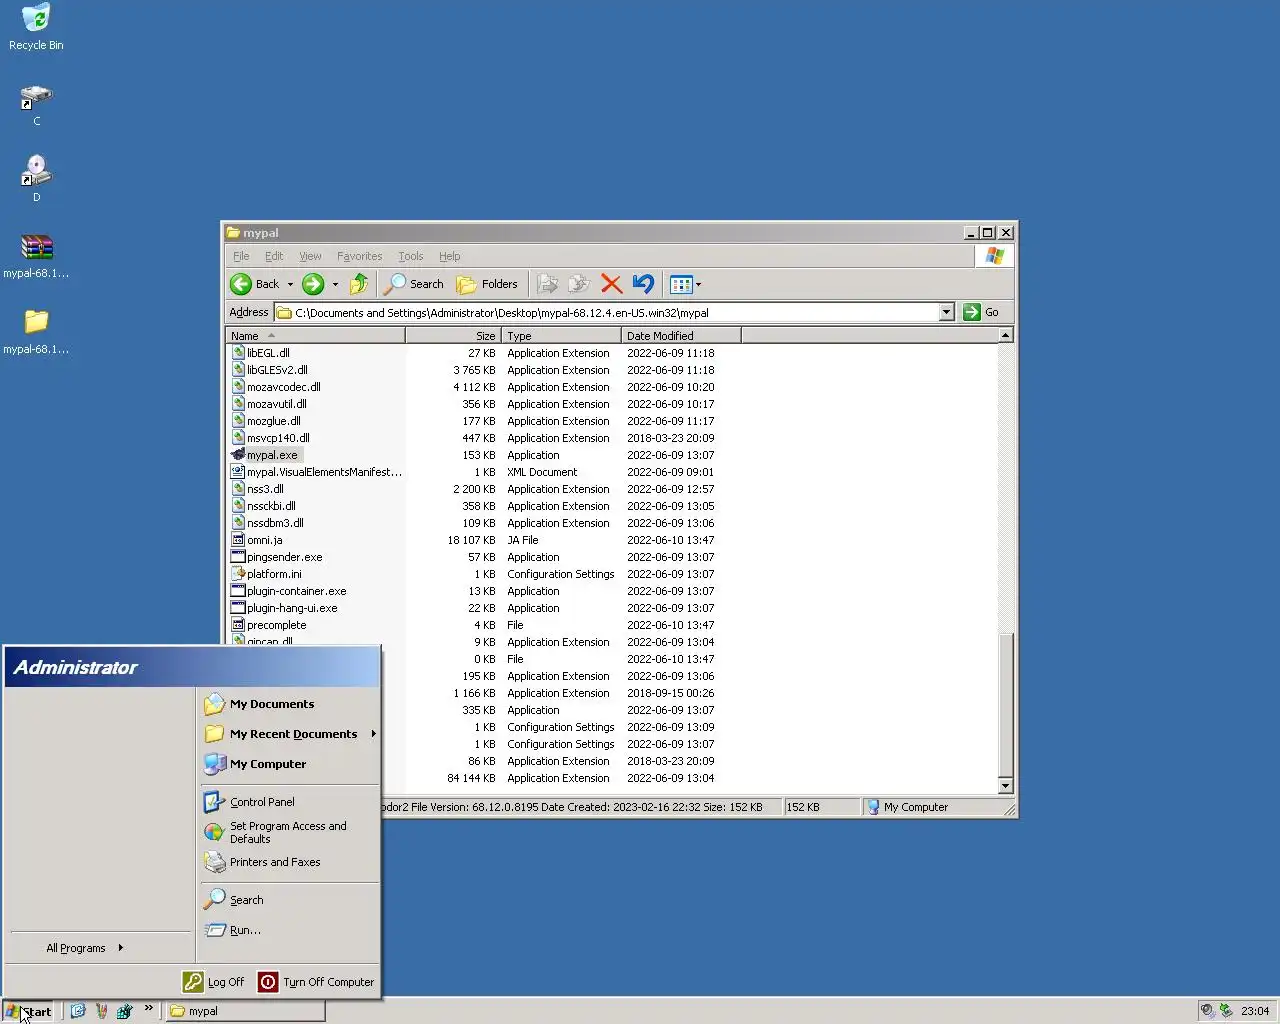Open the Forward button history dropdown arrow
Viewport: 1280px width, 1024px height.
click(x=335, y=284)
